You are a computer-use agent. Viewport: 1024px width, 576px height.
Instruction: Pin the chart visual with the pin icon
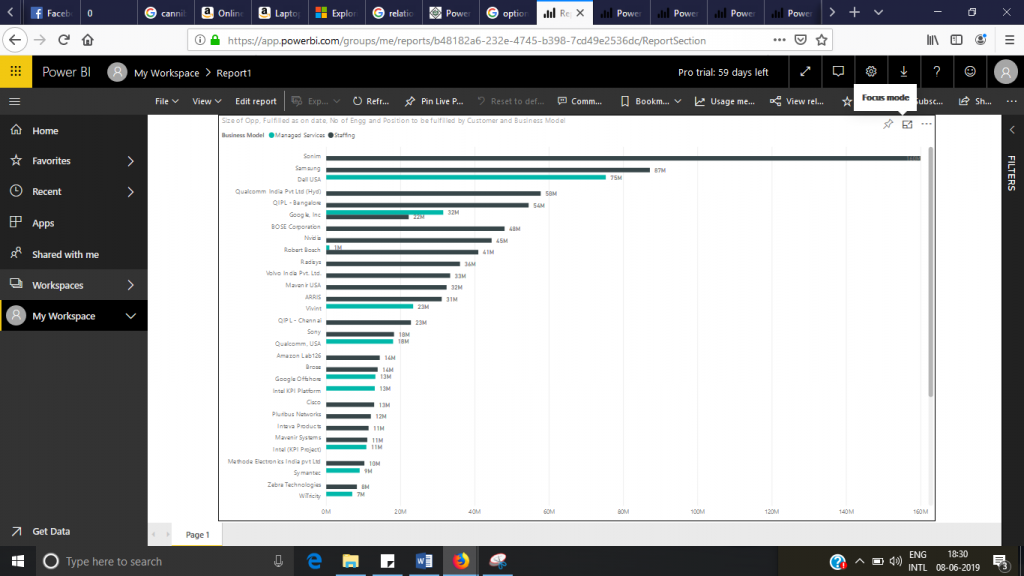pyautogui.click(x=888, y=124)
